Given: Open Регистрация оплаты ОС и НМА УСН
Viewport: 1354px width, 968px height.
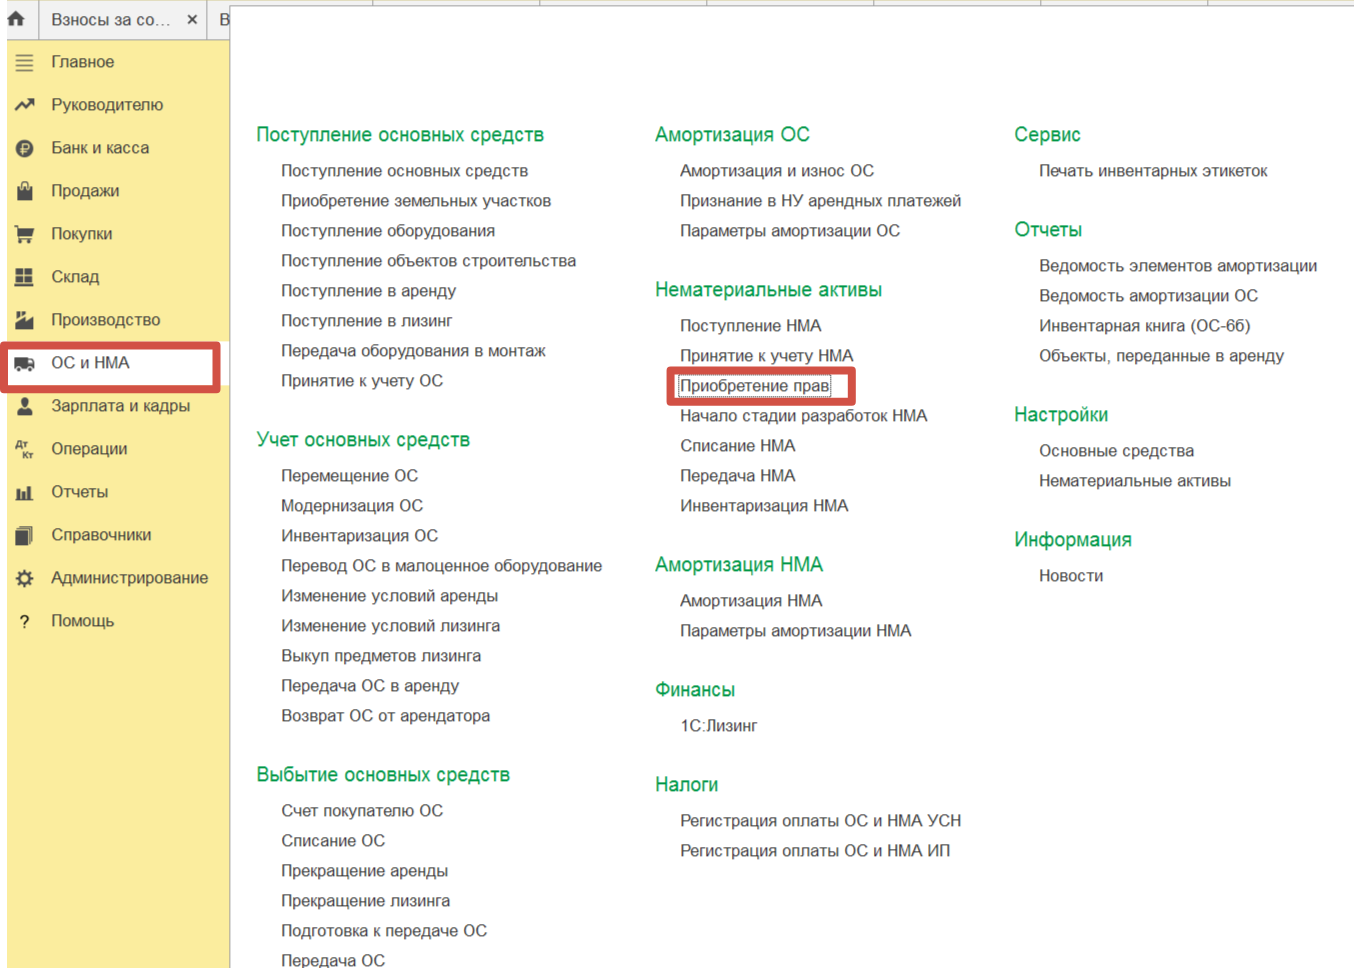Looking at the screenshot, I should [x=820, y=821].
